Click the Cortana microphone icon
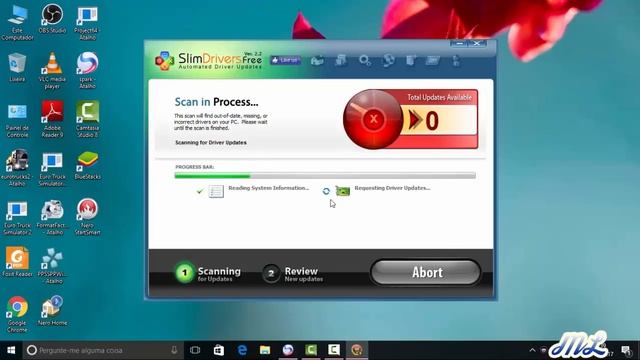This screenshot has width=640, height=360. pos(174,350)
